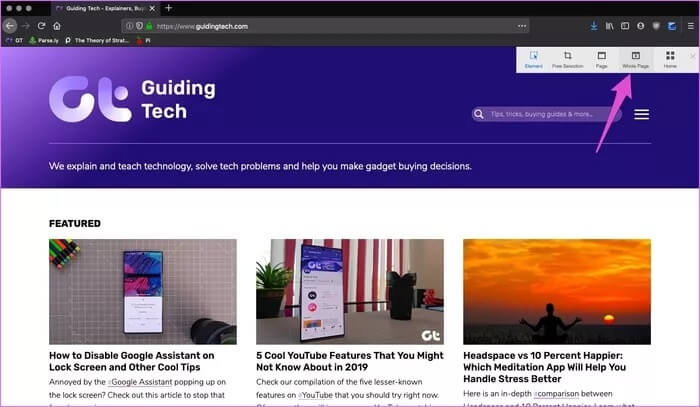This screenshot has width=700, height=407.
Task: Open a new browser tab
Action: (168, 8)
